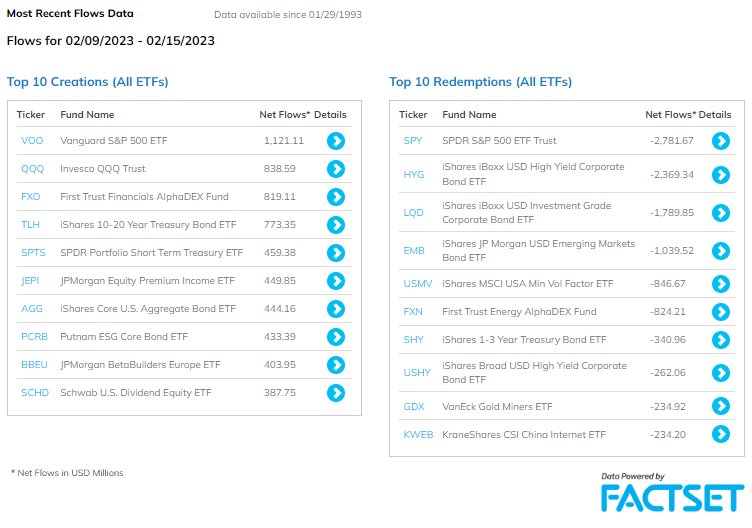Open the VOO ticker link

32,141
